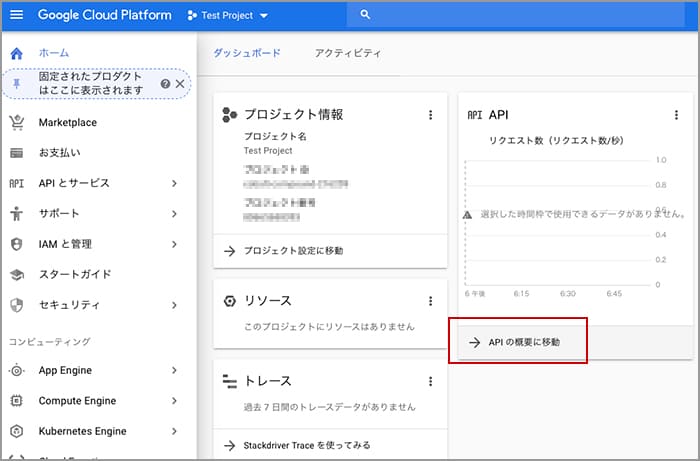Screen dimensions: 700x461
Task: Click the Google Cloud Platform logo text
Action: [104, 15]
